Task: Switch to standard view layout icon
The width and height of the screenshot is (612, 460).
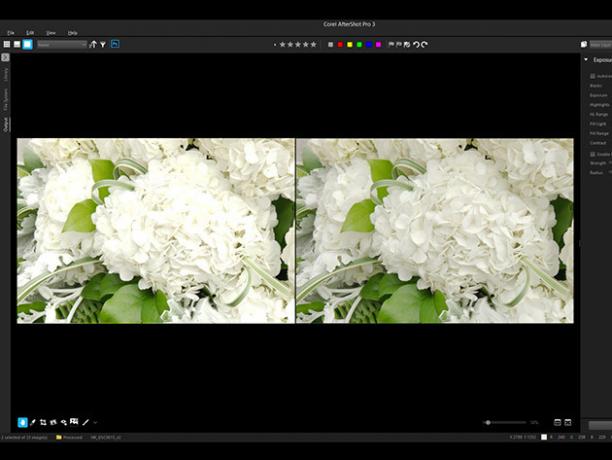Action: pos(17,44)
